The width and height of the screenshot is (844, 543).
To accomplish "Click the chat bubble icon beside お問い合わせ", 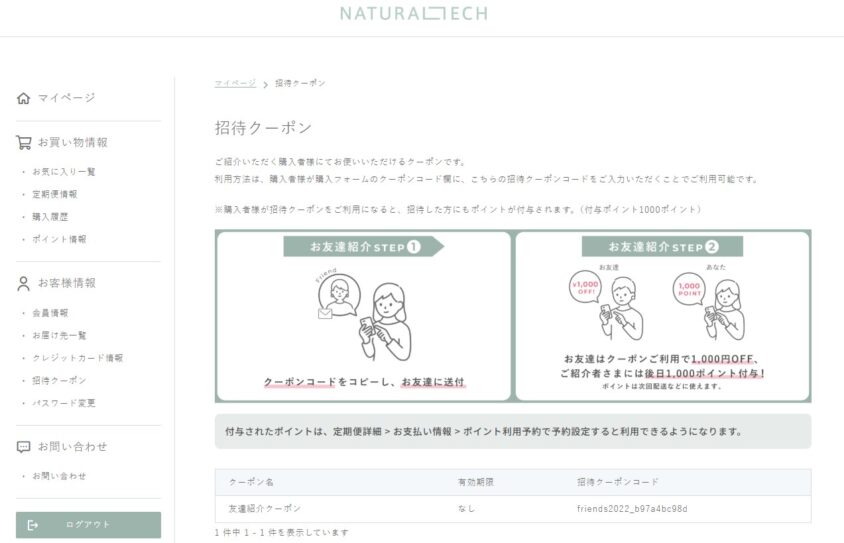I will coord(23,447).
